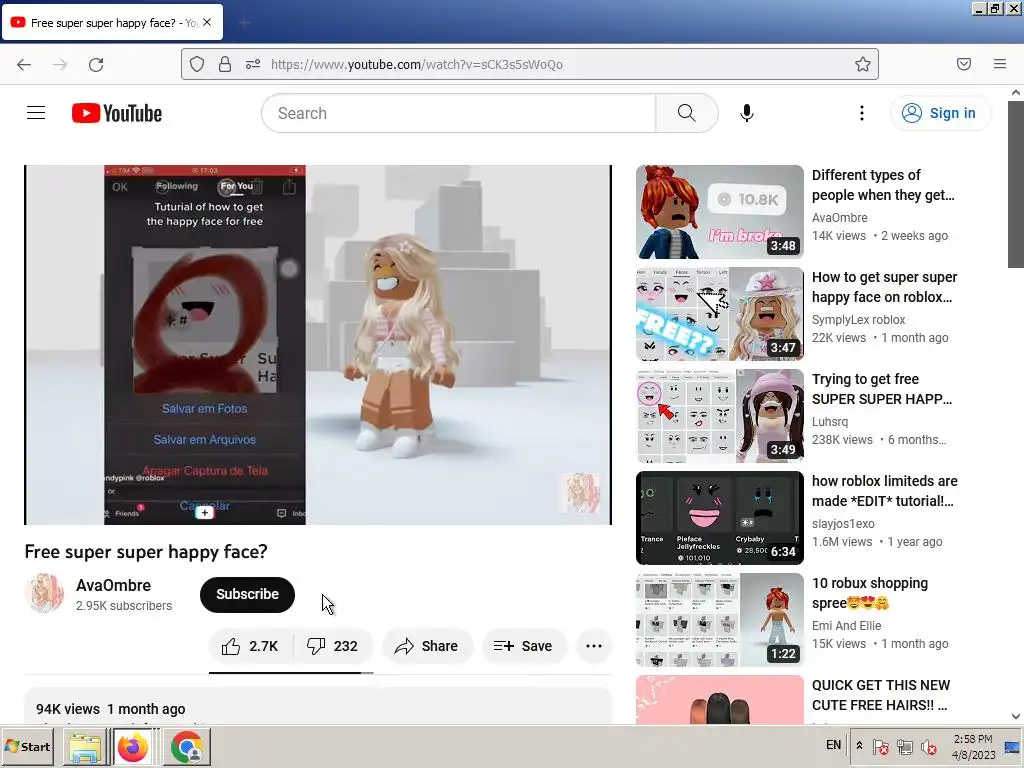Like the video (2.7K)
1024x768 pixels.
coord(250,646)
